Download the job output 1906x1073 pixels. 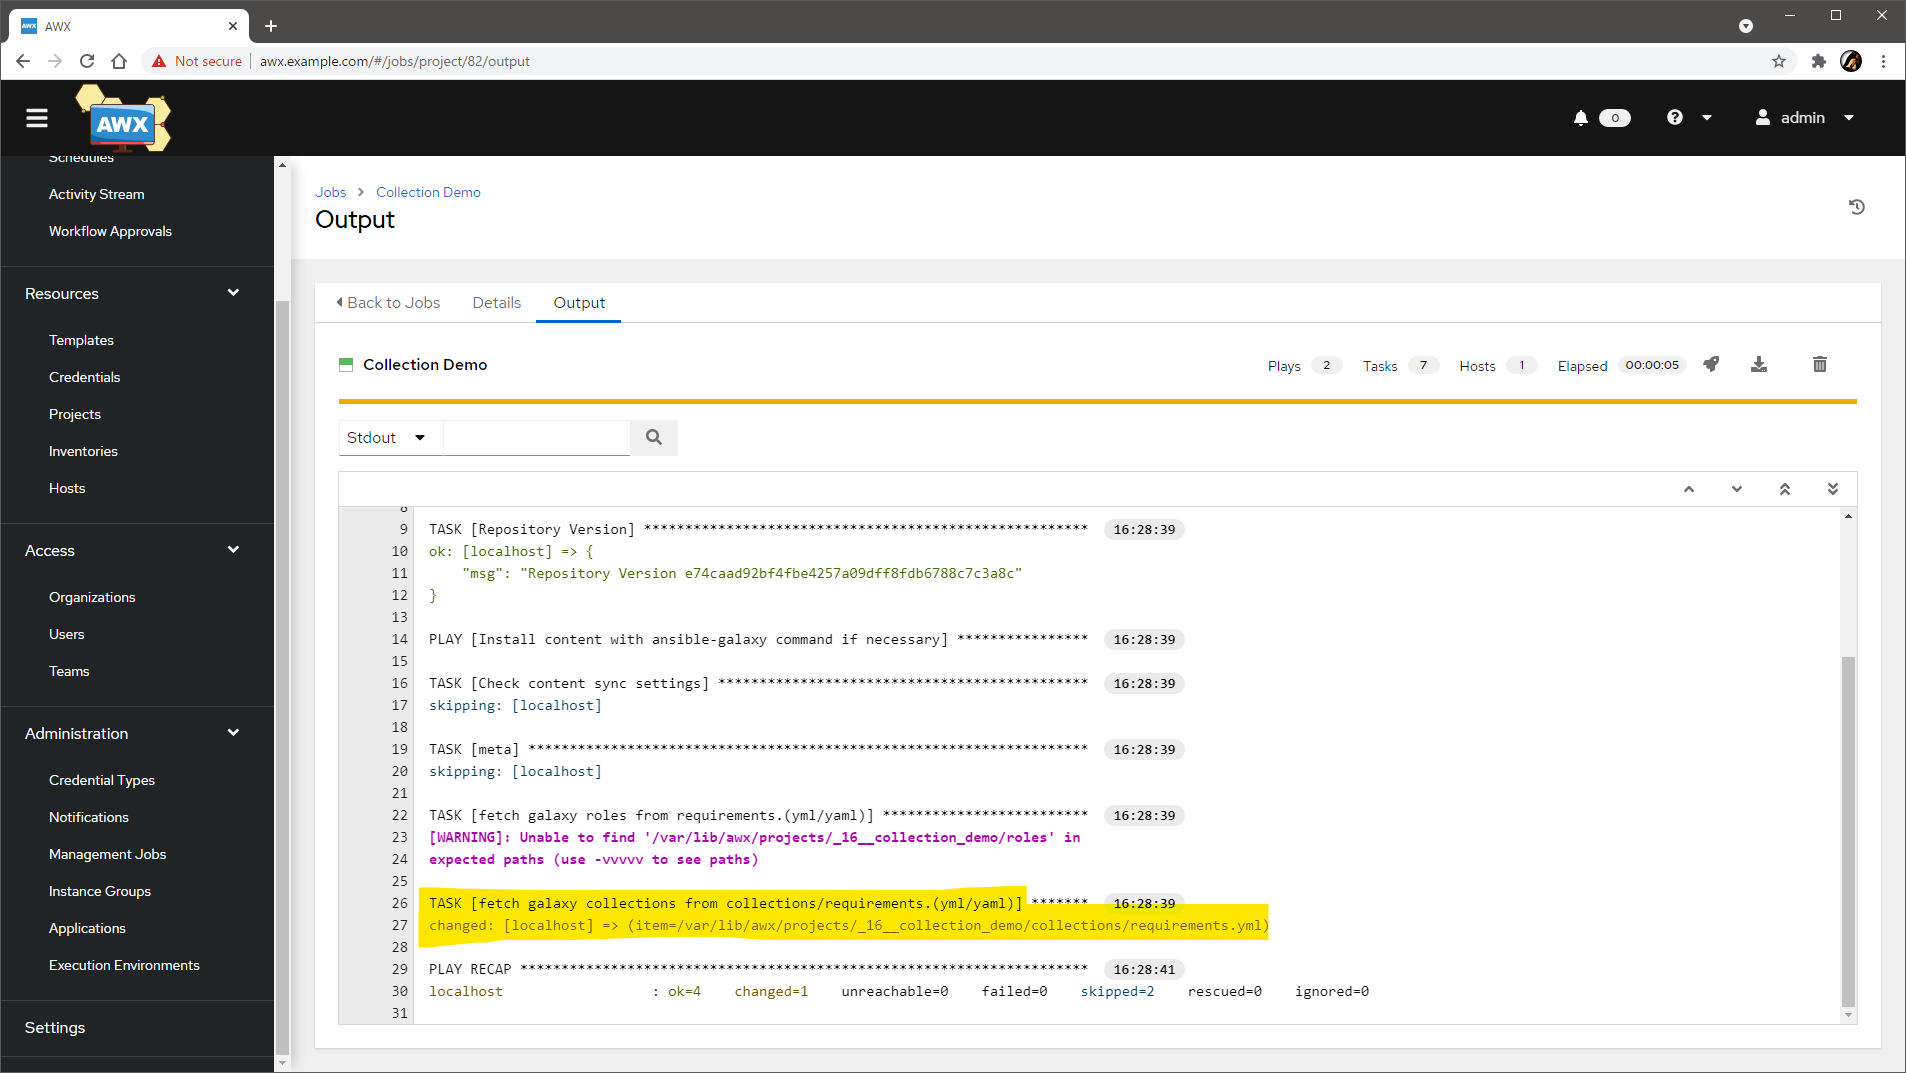[x=1759, y=364]
